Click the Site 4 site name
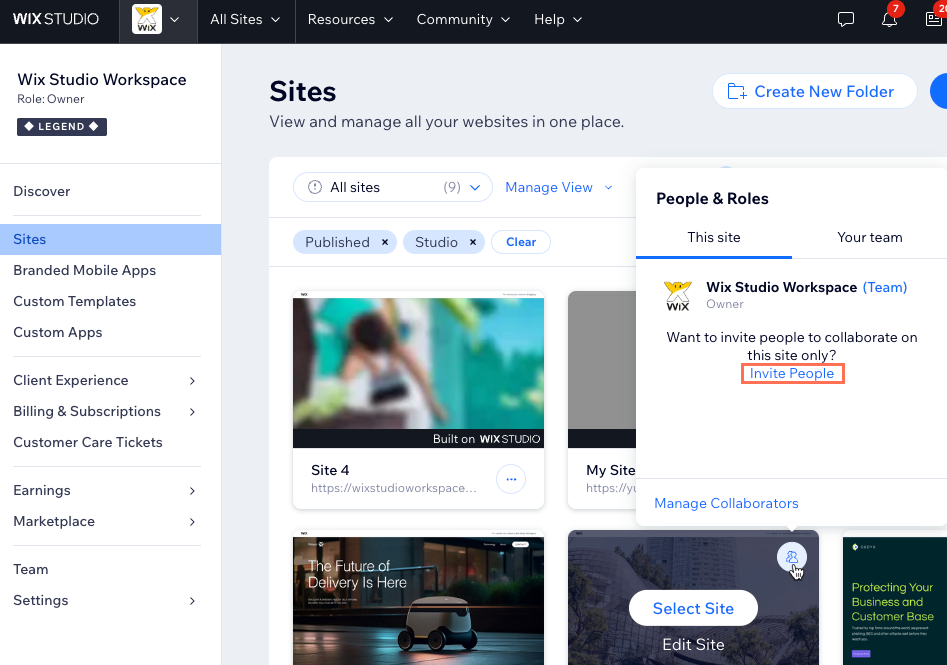 tap(330, 470)
